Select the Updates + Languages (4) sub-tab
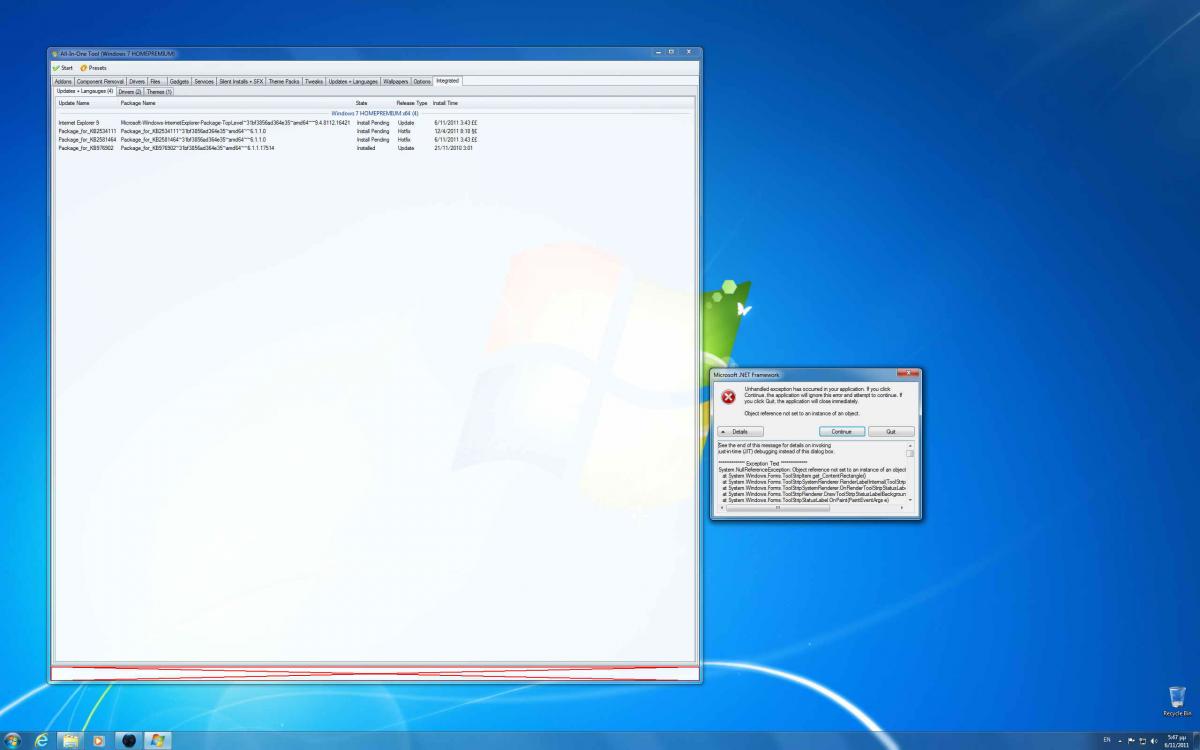The height and width of the screenshot is (750, 1200). pos(85,91)
